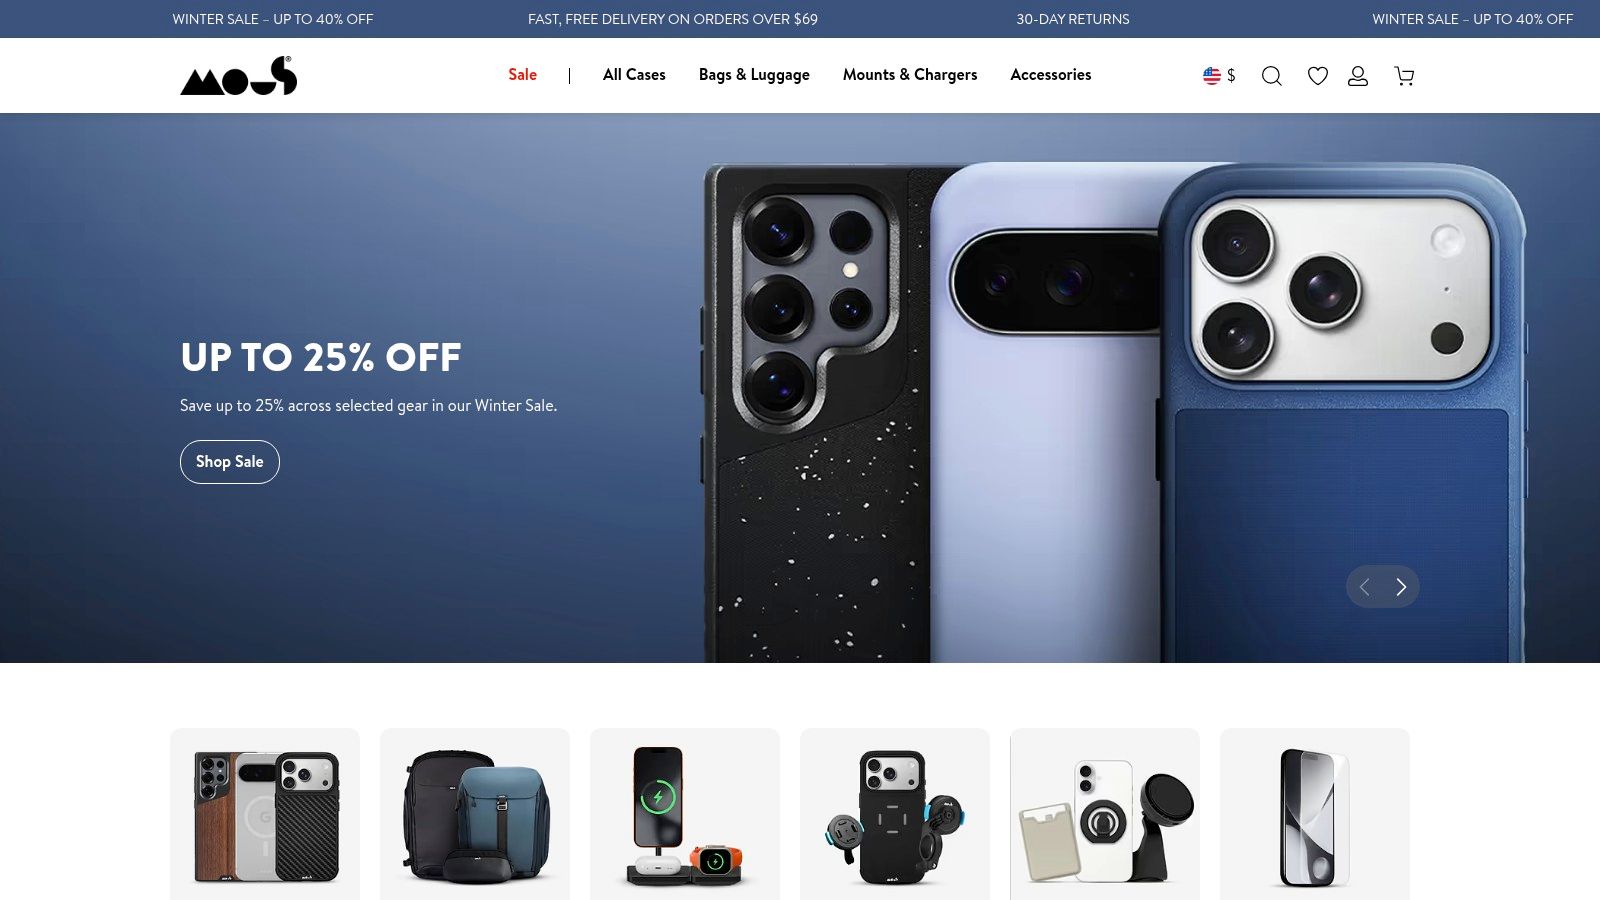Open wireless charger stand thumbnail
This screenshot has width=1600, height=900.
(685, 814)
